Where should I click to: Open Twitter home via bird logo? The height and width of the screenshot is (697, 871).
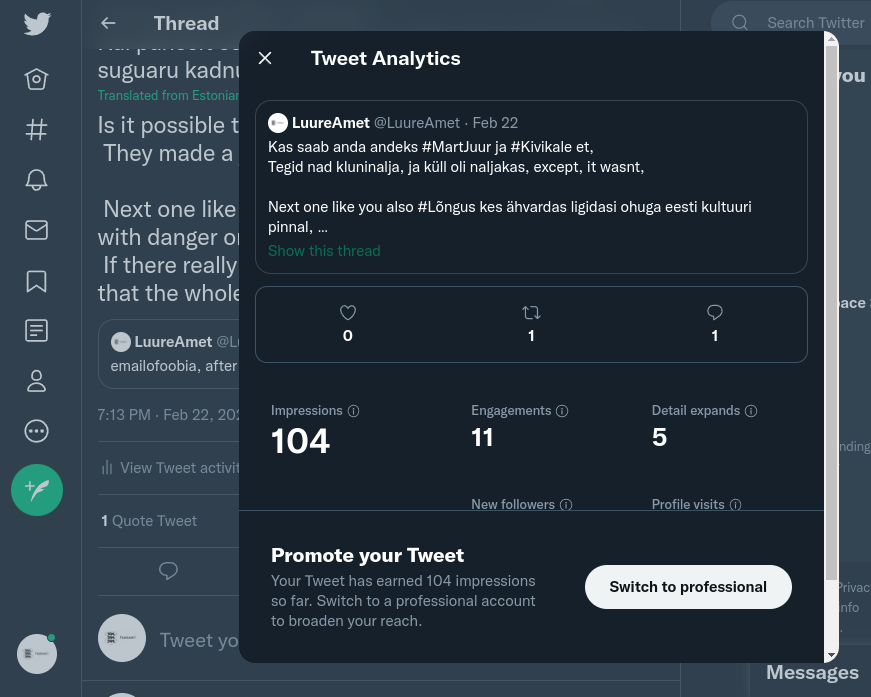[x=37, y=24]
